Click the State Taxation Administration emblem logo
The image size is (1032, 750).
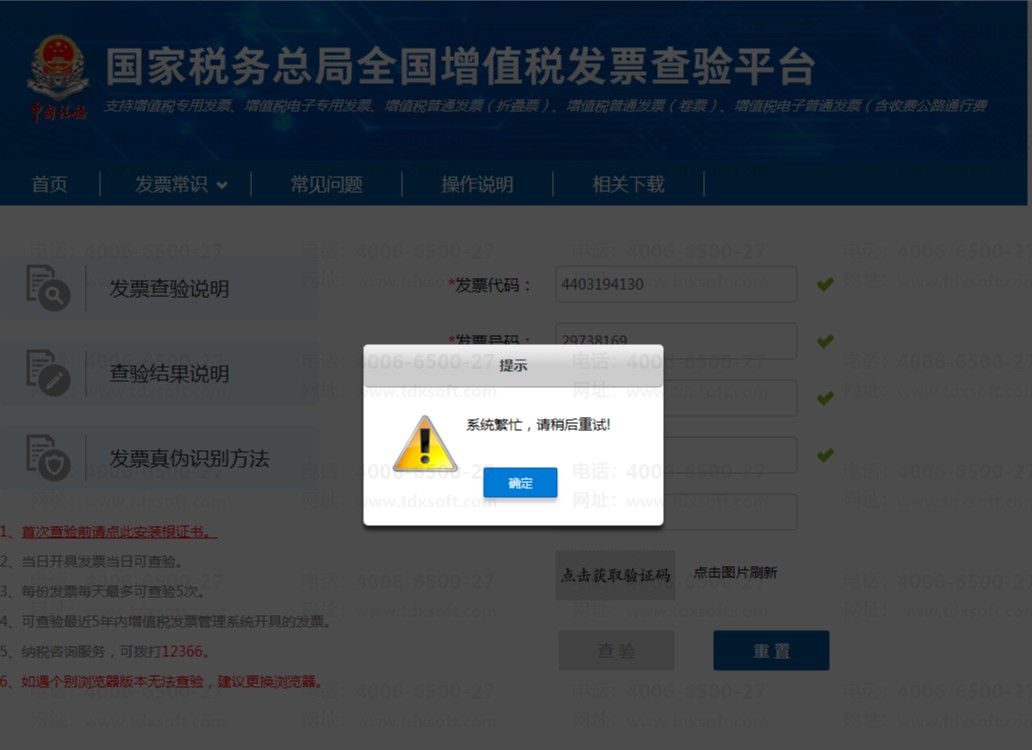tap(58, 78)
